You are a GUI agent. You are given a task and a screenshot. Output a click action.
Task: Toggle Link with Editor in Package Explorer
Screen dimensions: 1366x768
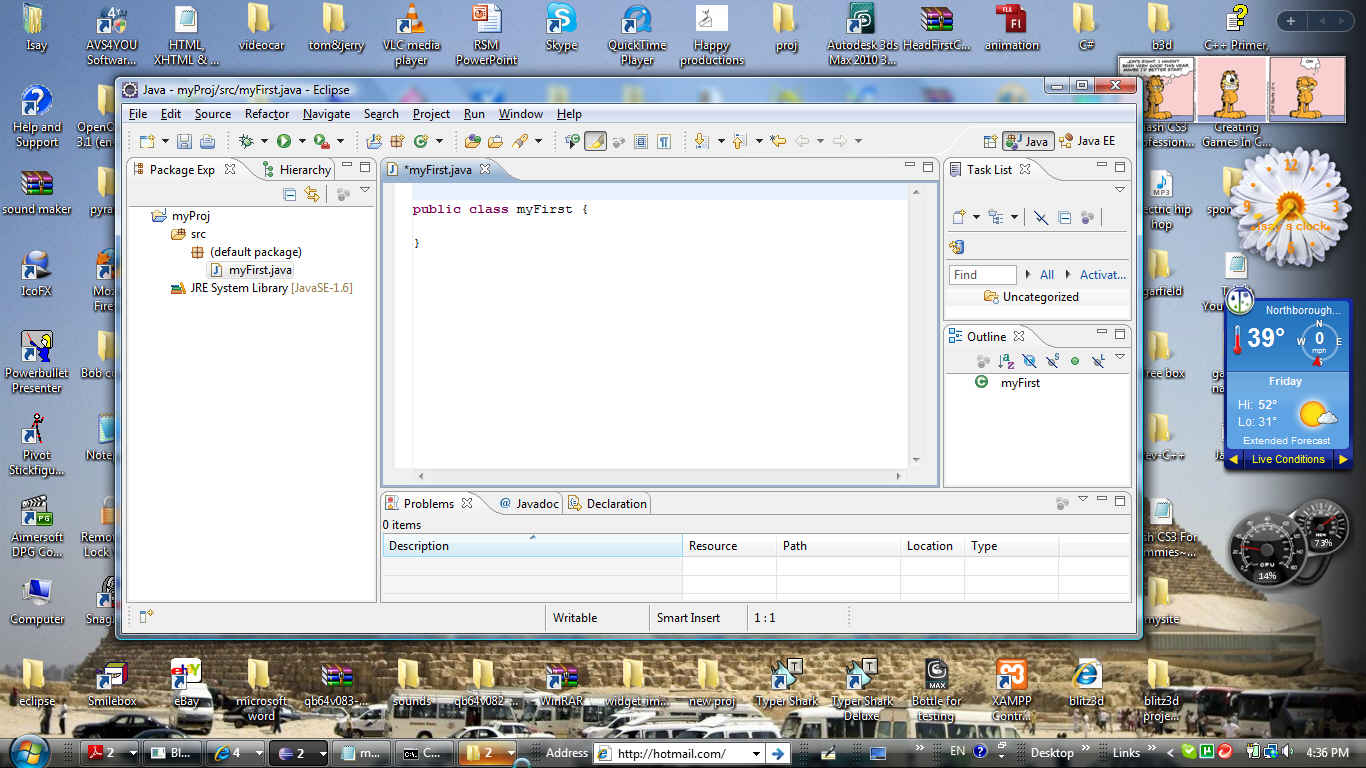312,195
